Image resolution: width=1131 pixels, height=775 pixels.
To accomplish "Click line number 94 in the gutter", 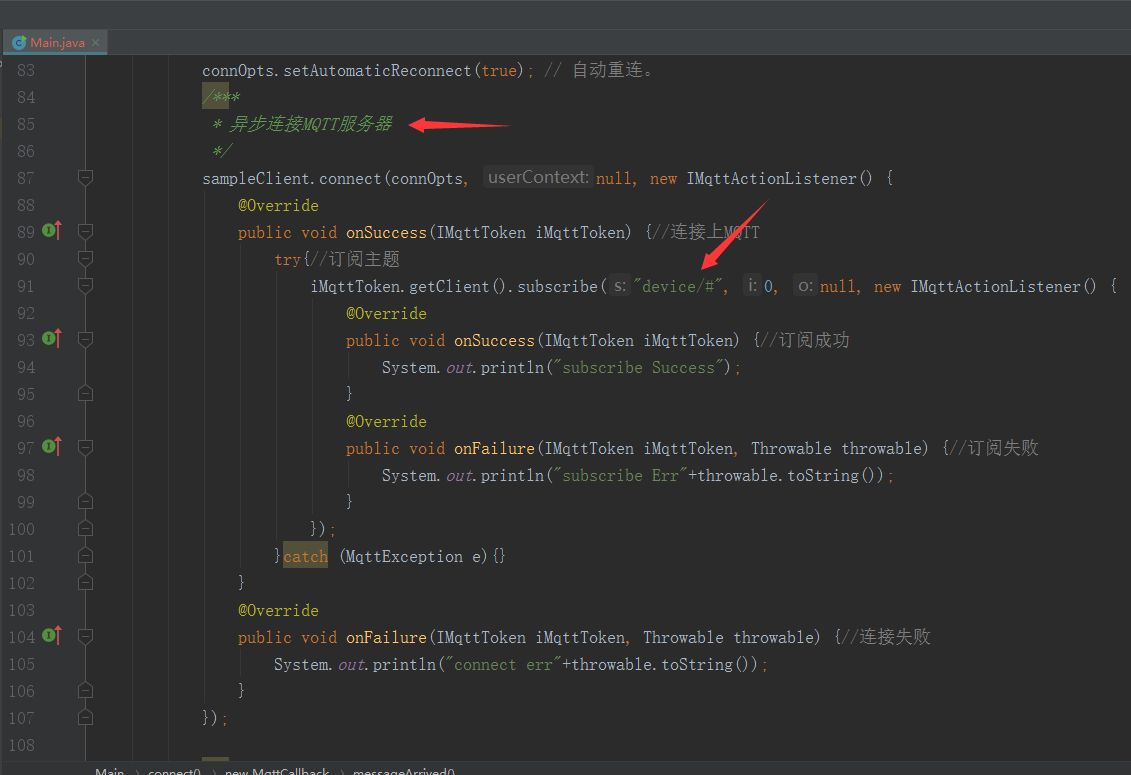I will [26, 367].
